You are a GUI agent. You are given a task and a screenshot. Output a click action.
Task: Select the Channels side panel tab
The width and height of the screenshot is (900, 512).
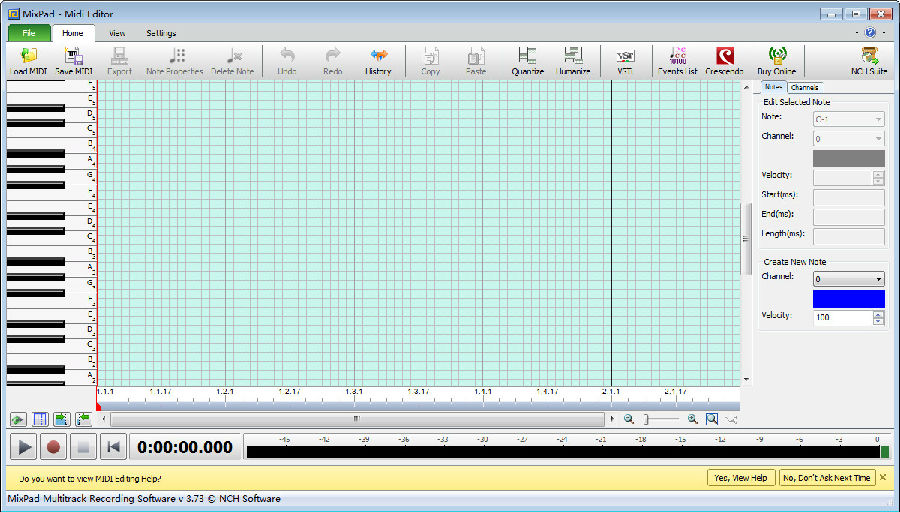(x=805, y=87)
